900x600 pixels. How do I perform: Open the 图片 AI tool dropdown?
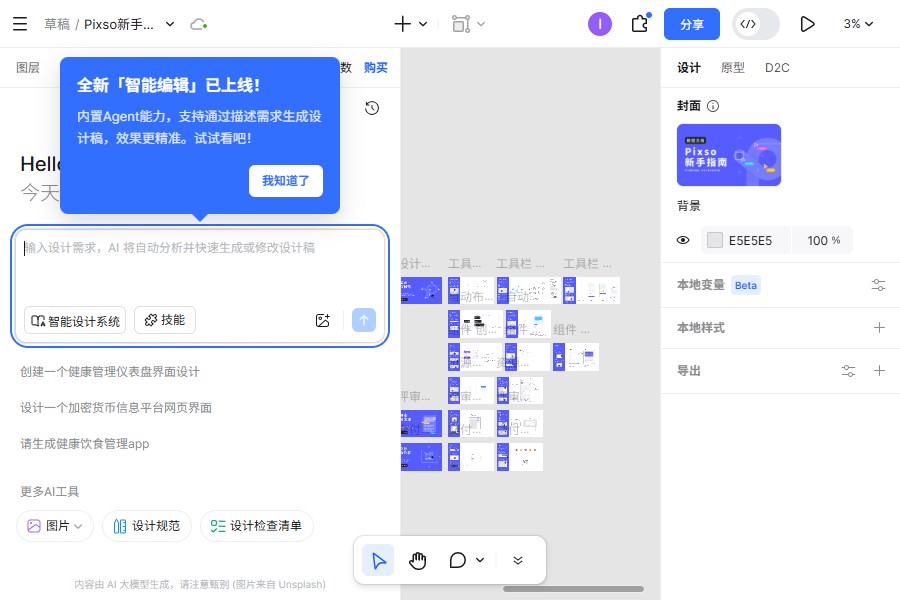pos(55,526)
